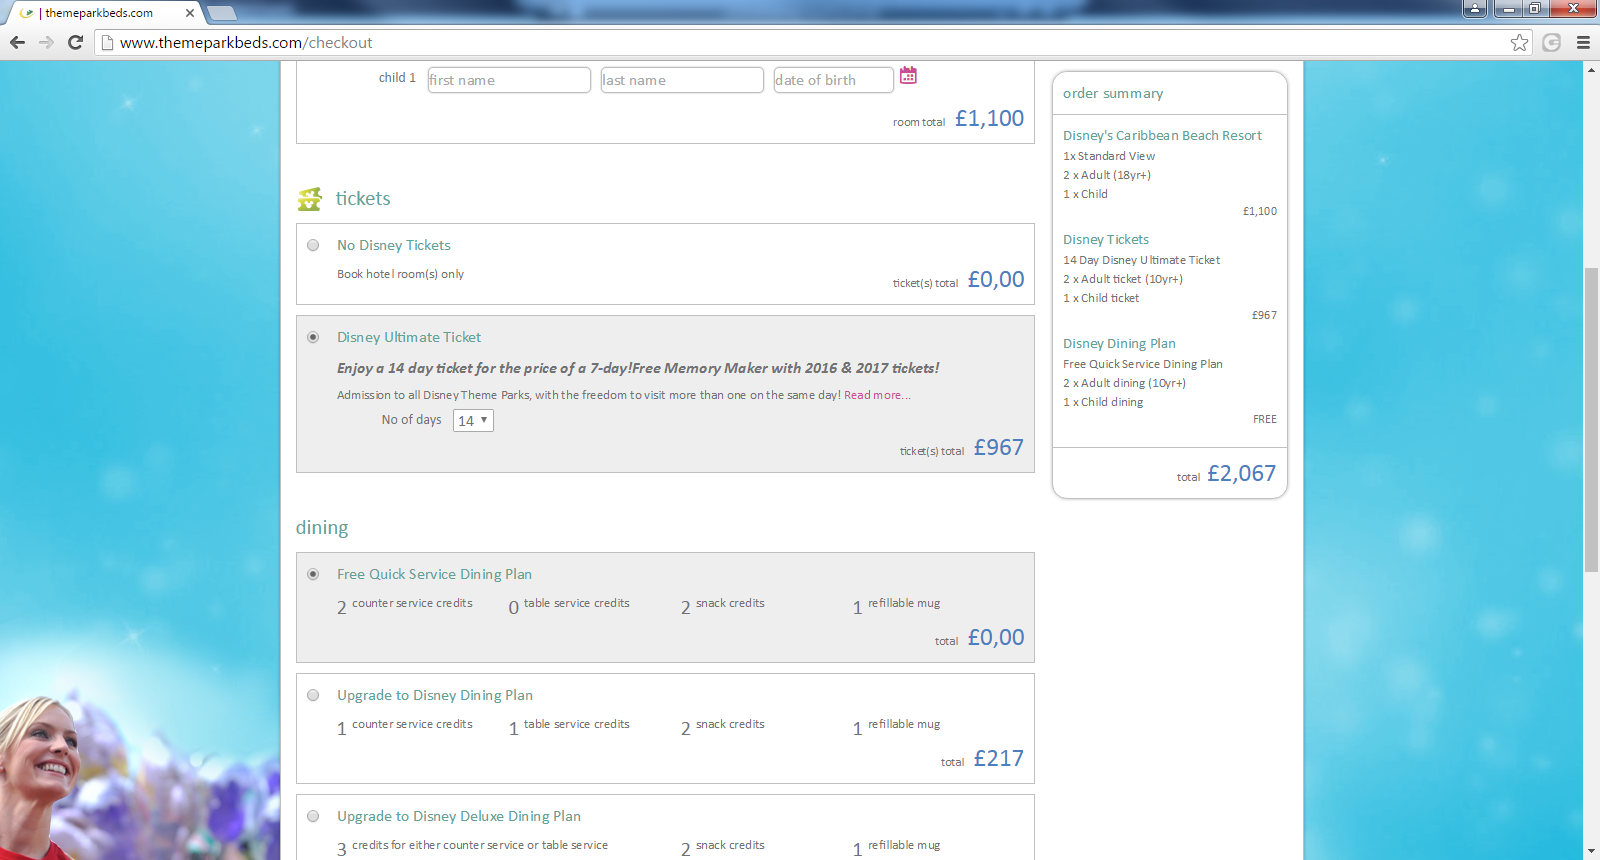
Task: Select the No Disney Tickets option
Action: coord(313,245)
